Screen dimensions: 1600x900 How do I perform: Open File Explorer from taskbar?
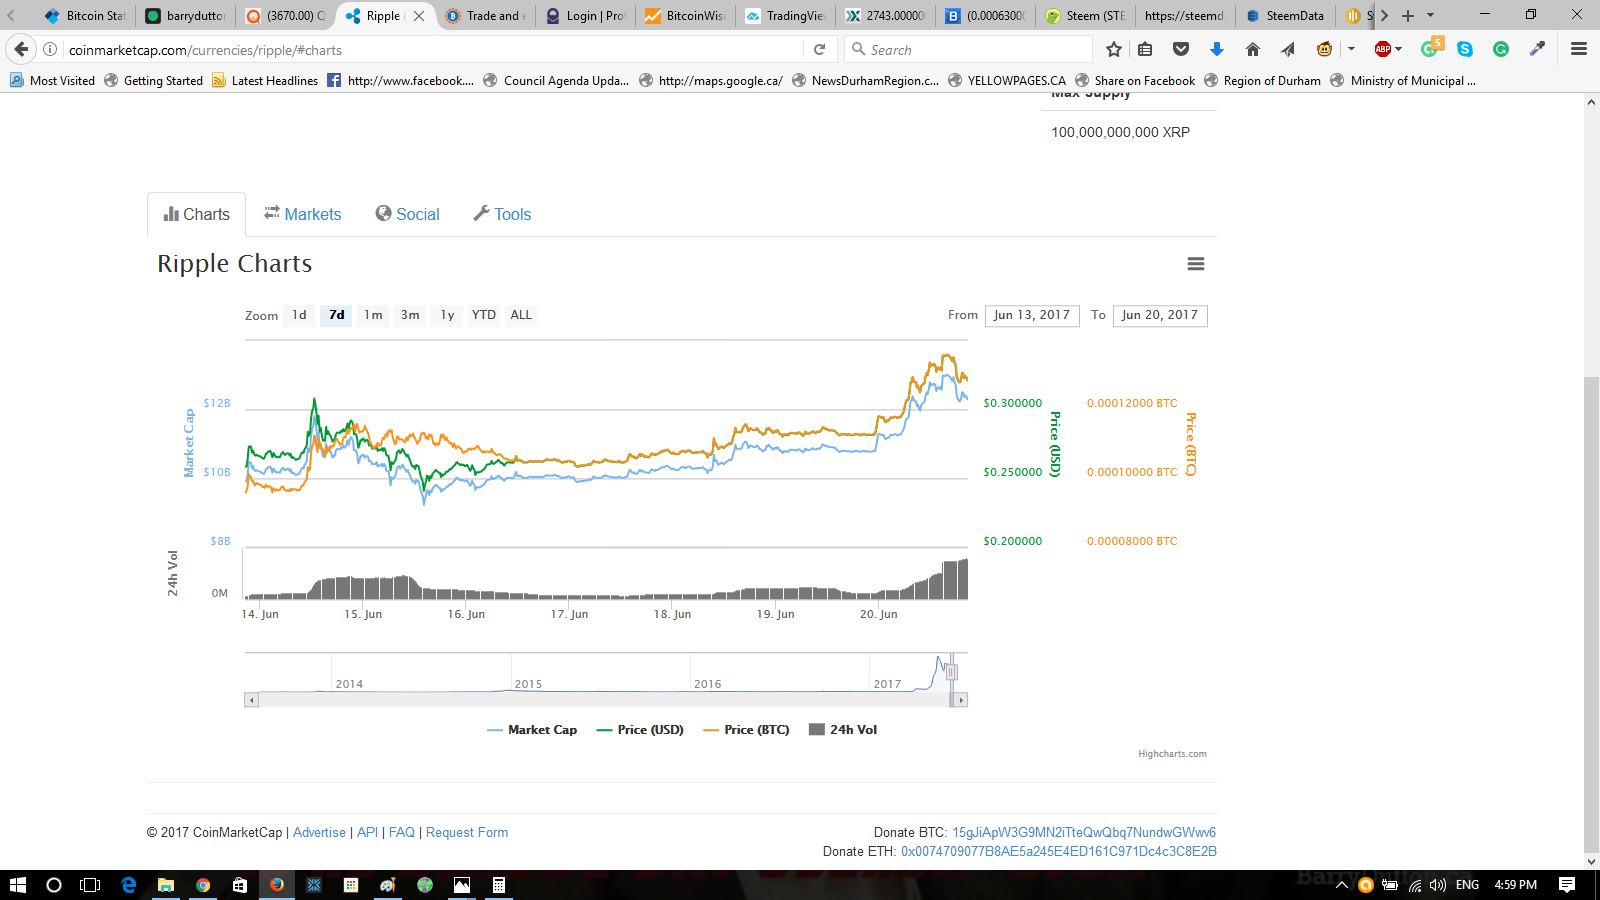point(166,885)
